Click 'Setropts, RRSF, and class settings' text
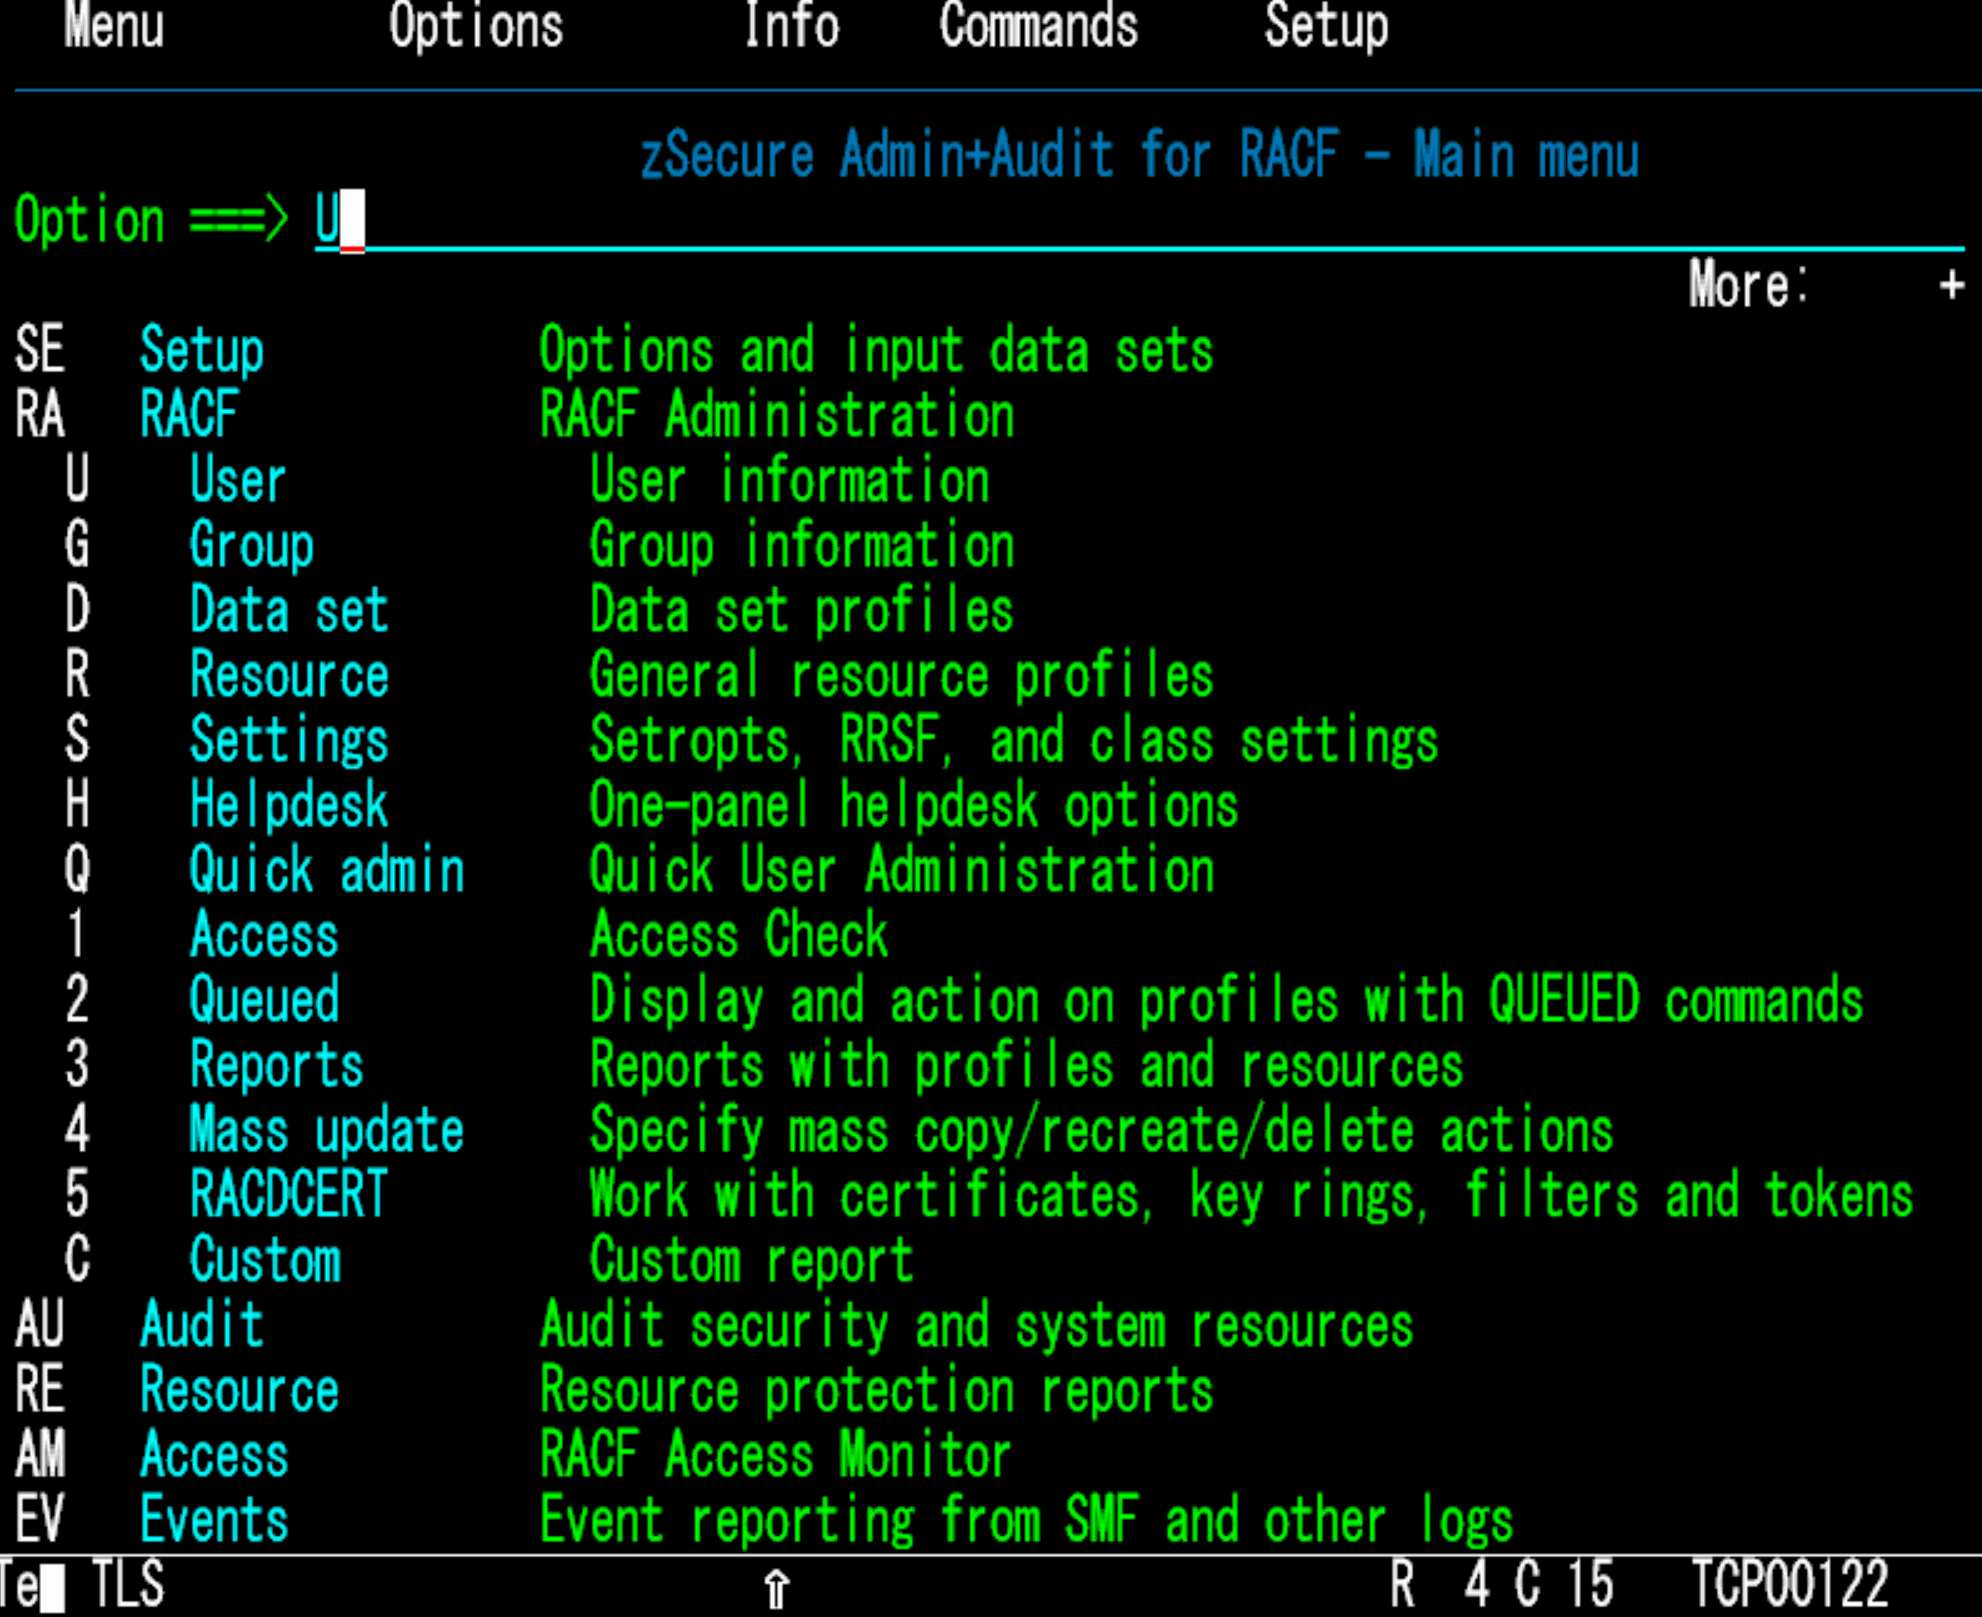This screenshot has width=1982, height=1617. click(x=1014, y=740)
